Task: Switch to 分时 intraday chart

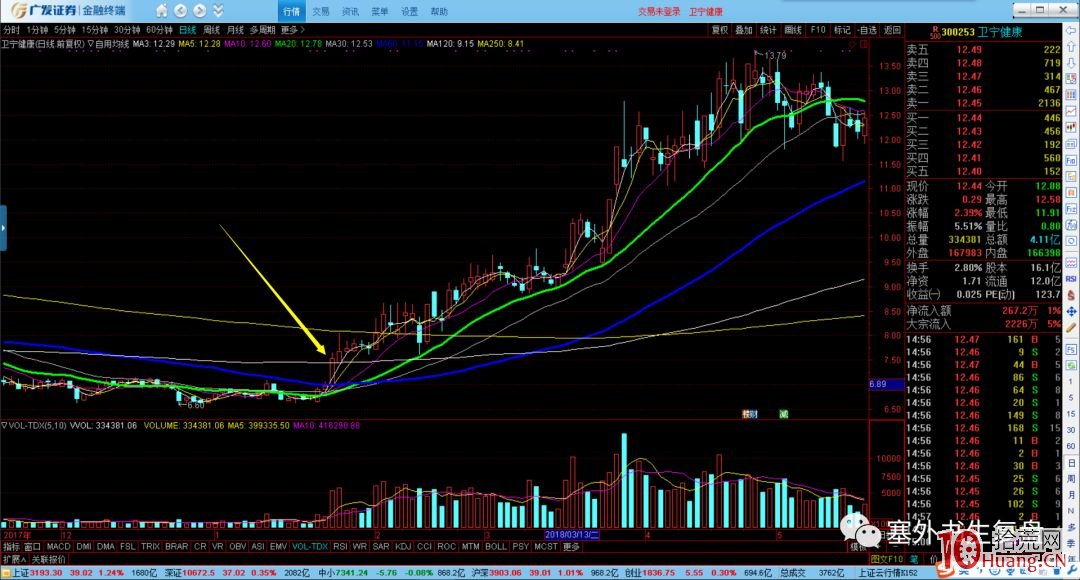Action: coord(12,30)
